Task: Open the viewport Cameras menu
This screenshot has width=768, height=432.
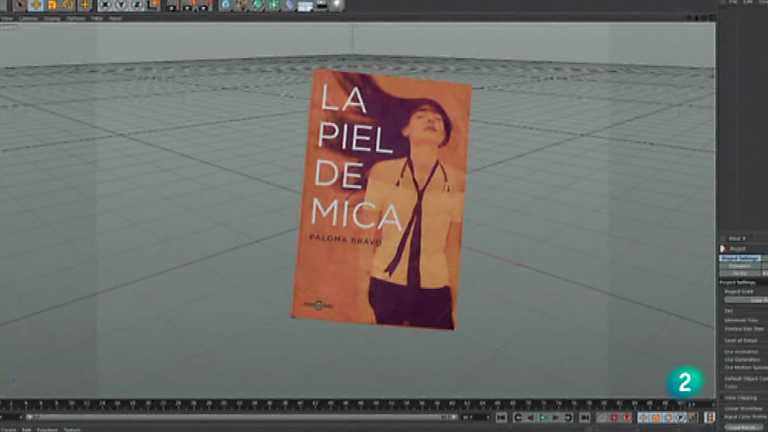Action: pos(28,18)
